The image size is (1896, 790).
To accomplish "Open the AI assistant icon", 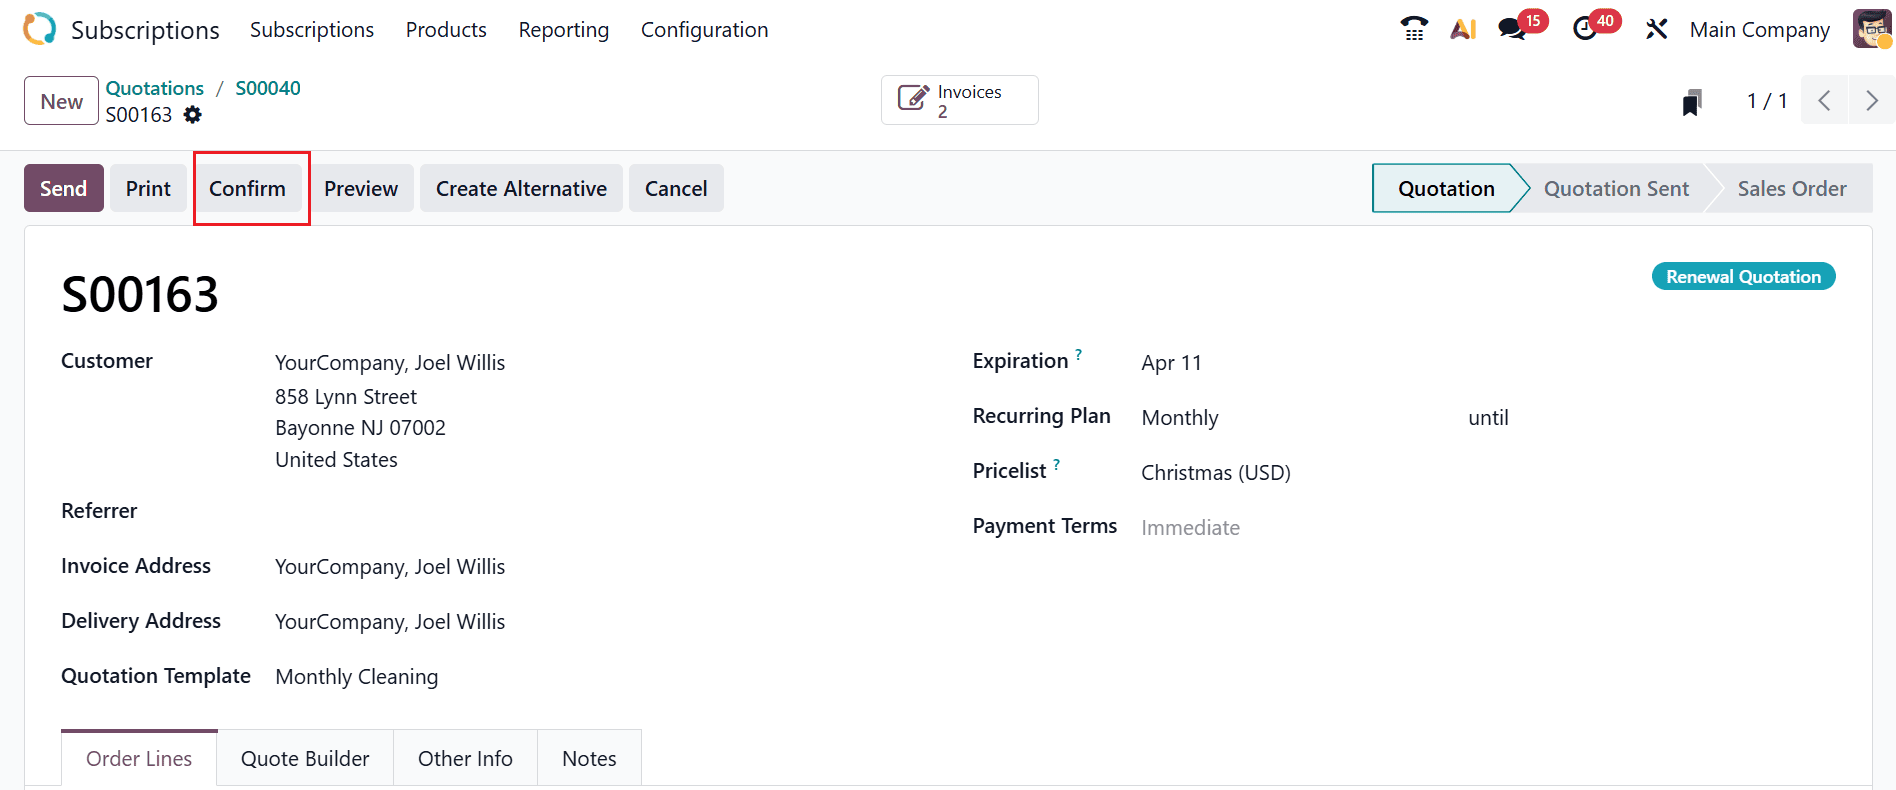I will [x=1463, y=29].
